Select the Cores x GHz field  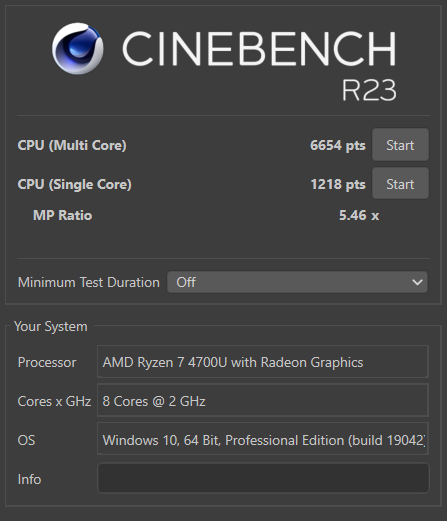[x=263, y=401]
